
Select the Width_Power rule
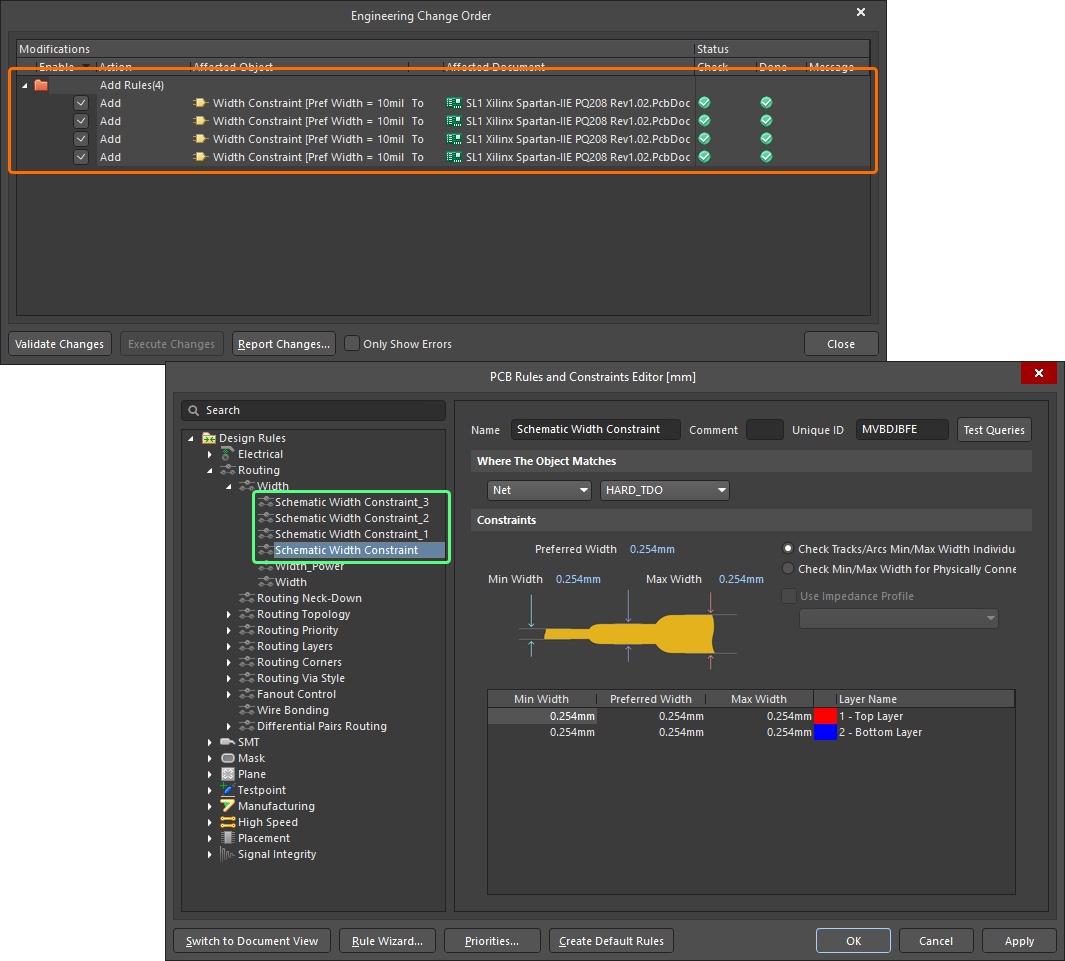309,566
